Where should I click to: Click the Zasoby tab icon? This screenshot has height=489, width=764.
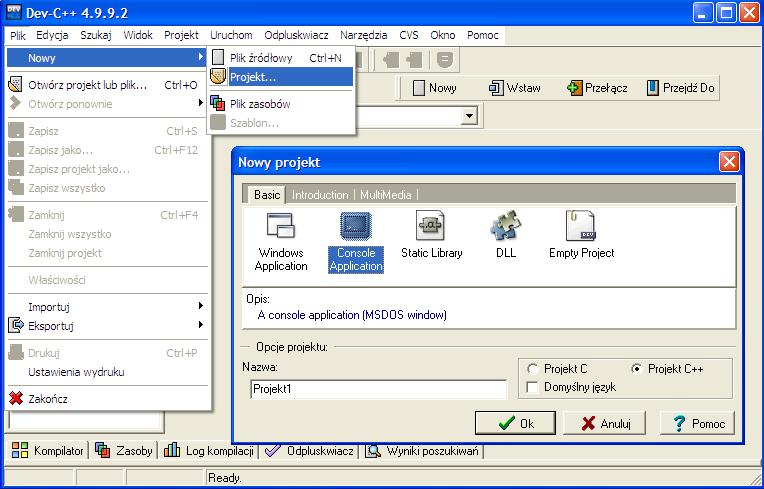(x=102, y=451)
